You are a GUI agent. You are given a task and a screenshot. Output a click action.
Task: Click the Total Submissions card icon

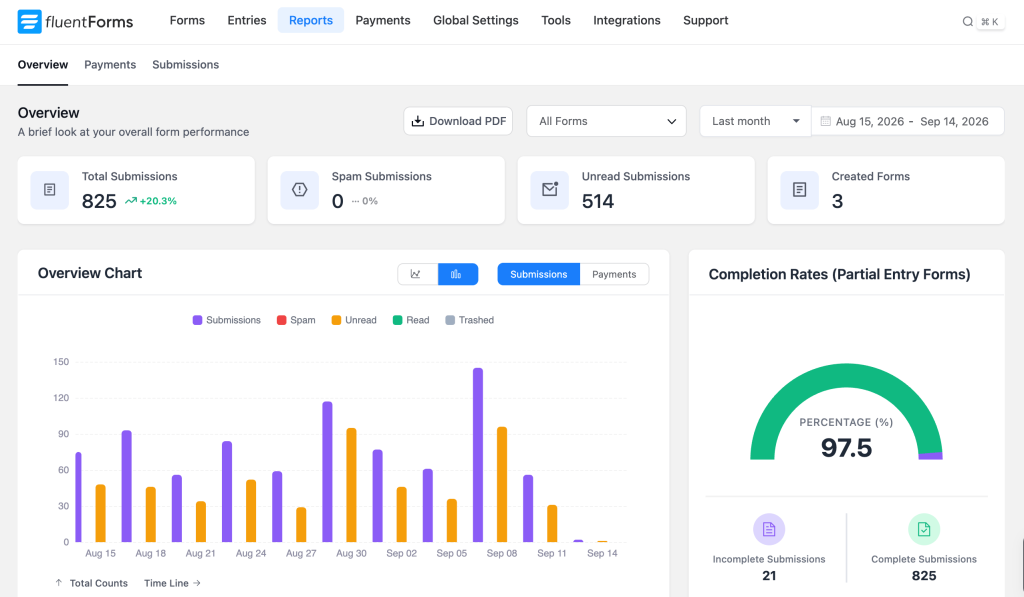pyautogui.click(x=50, y=190)
